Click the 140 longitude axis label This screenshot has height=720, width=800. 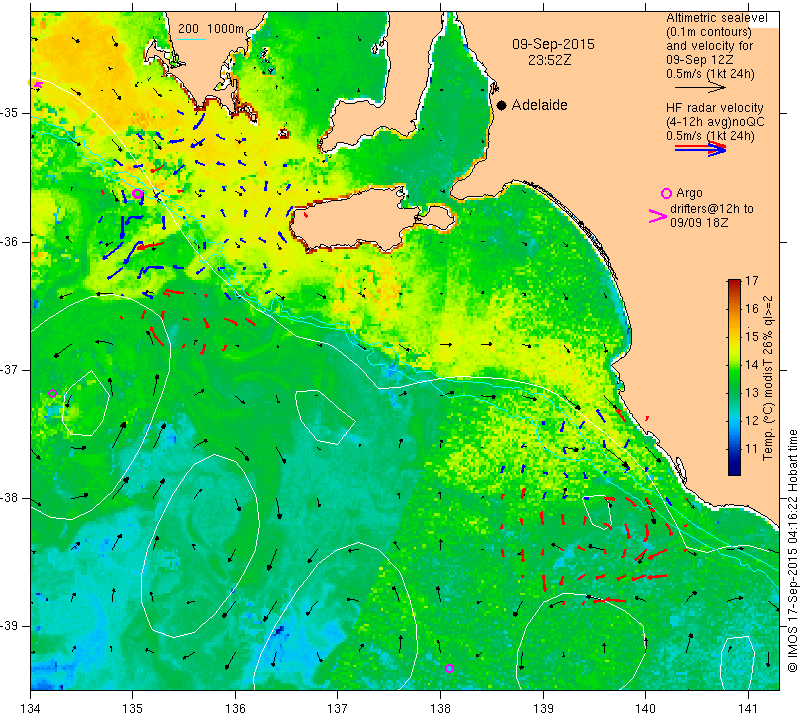coord(645,709)
